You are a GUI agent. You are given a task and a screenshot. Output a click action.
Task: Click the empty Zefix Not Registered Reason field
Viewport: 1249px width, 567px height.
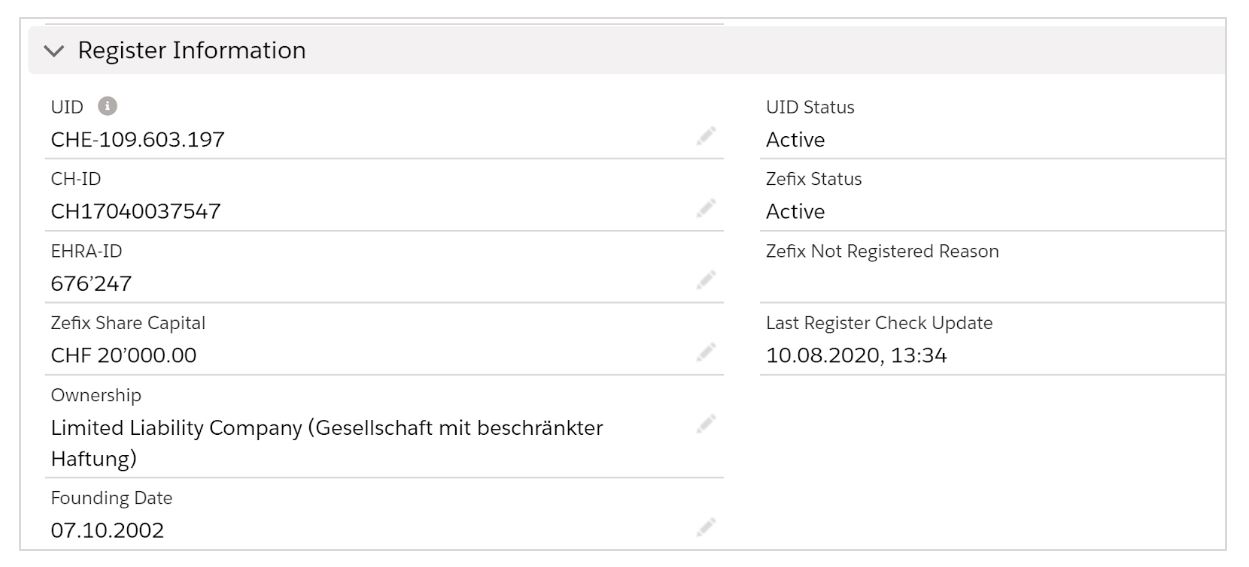[x=990, y=284]
